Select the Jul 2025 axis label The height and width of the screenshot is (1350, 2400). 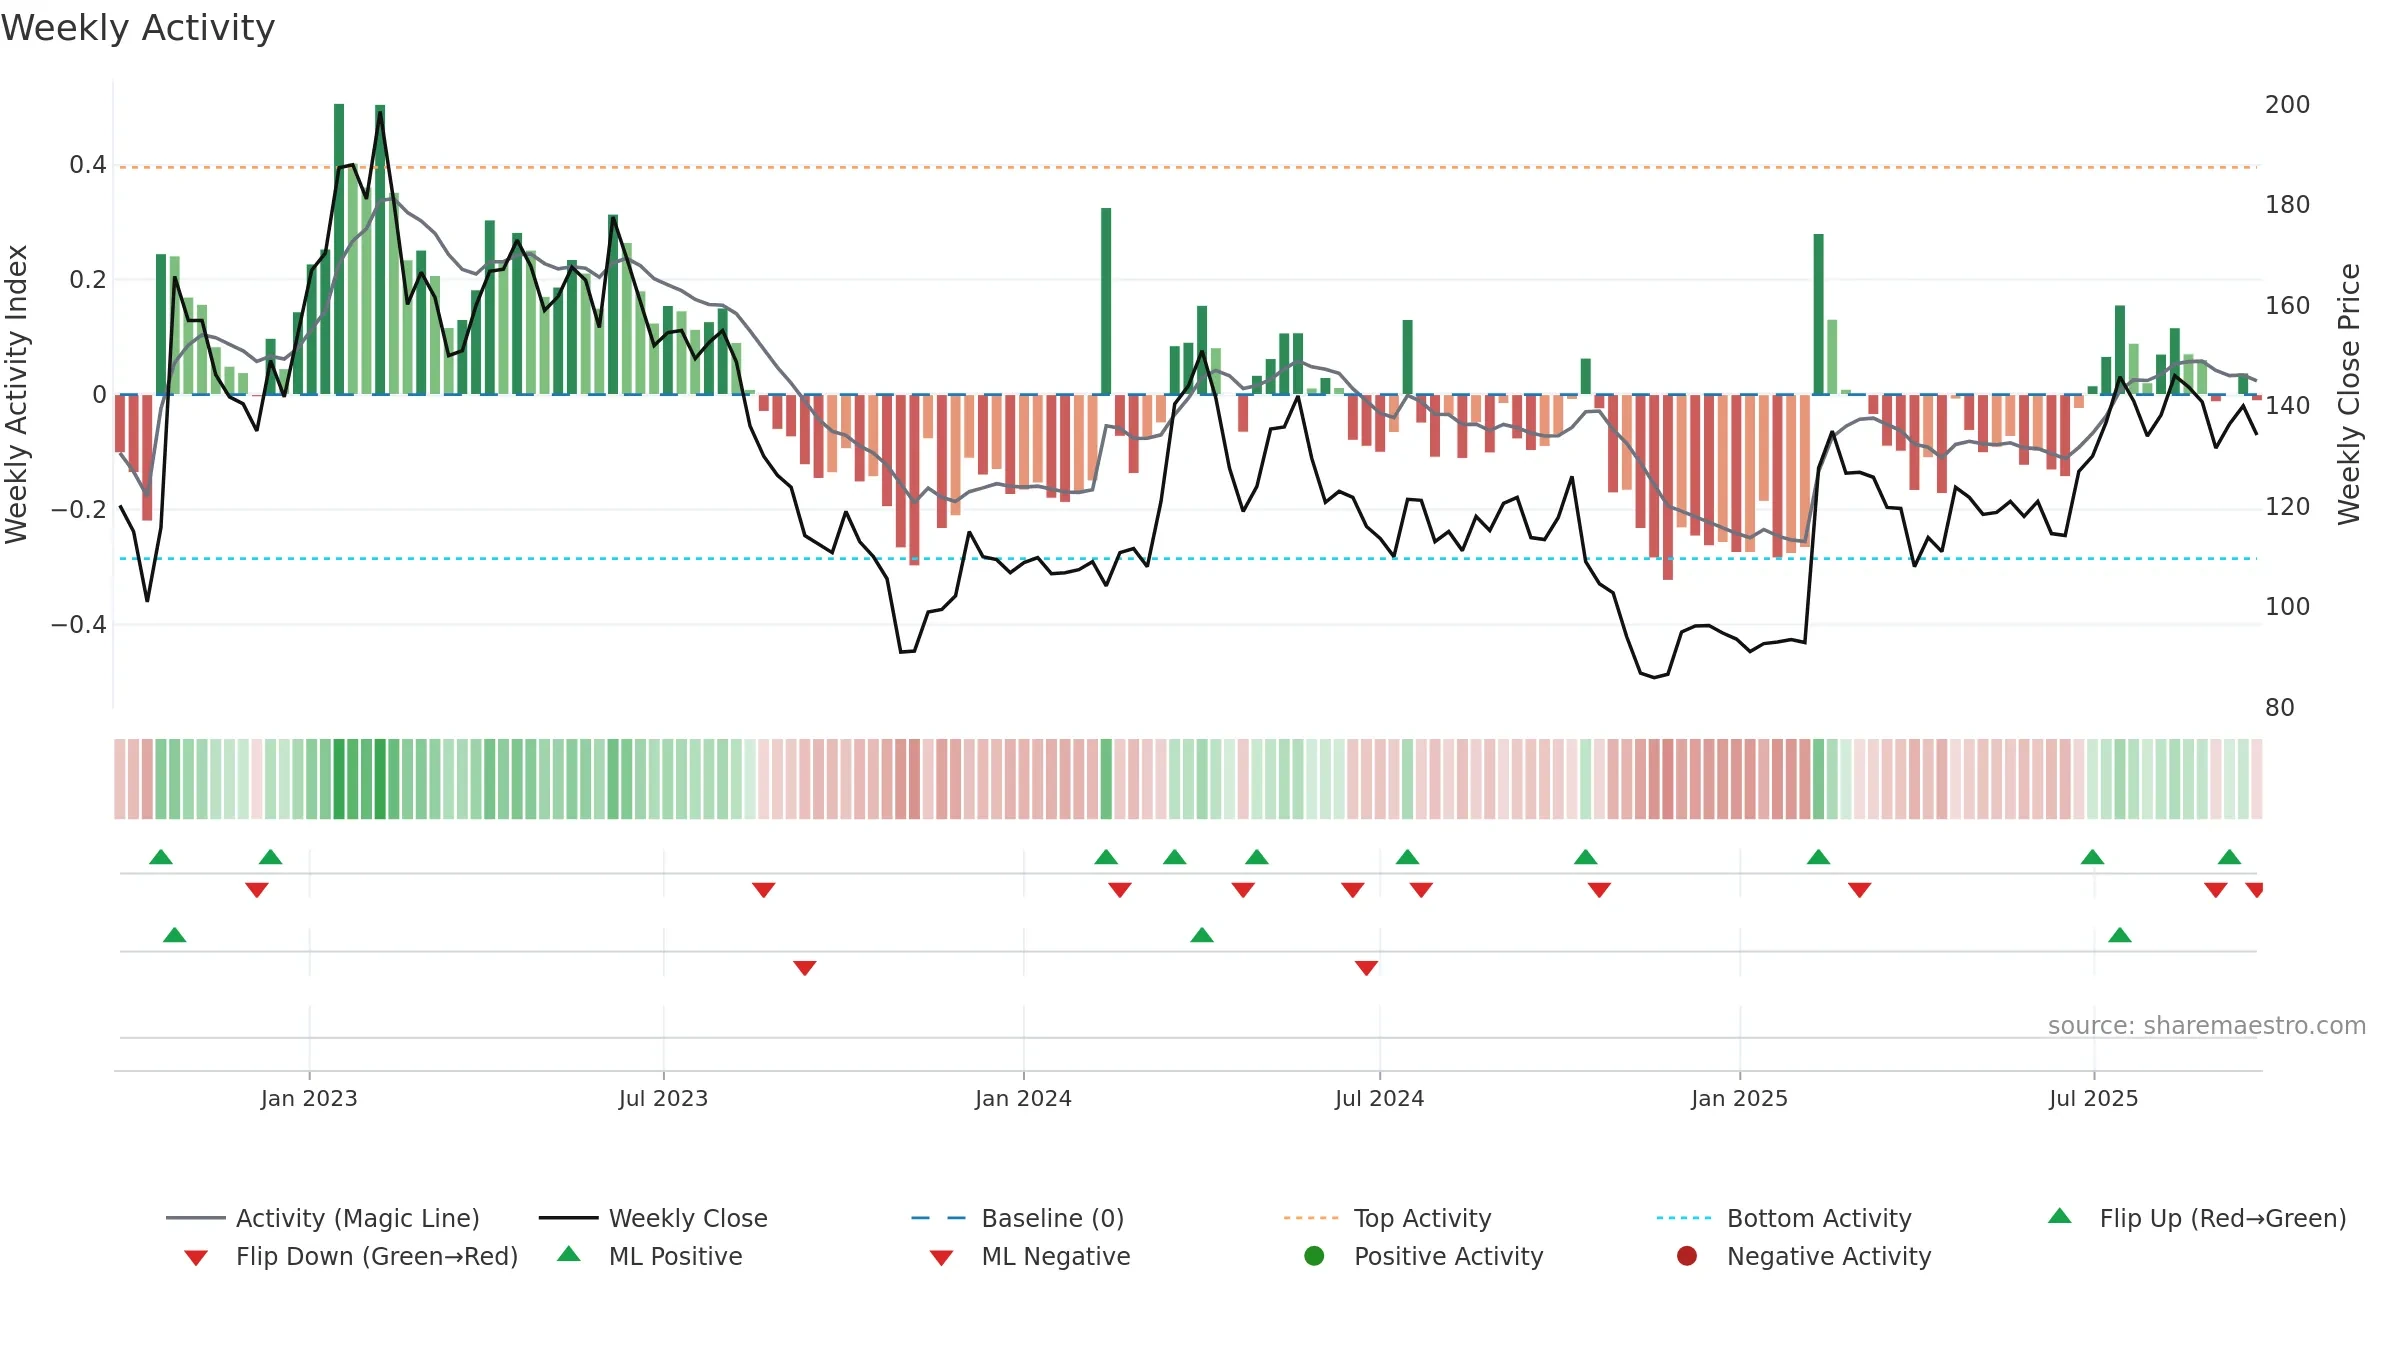point(2093,1098)
